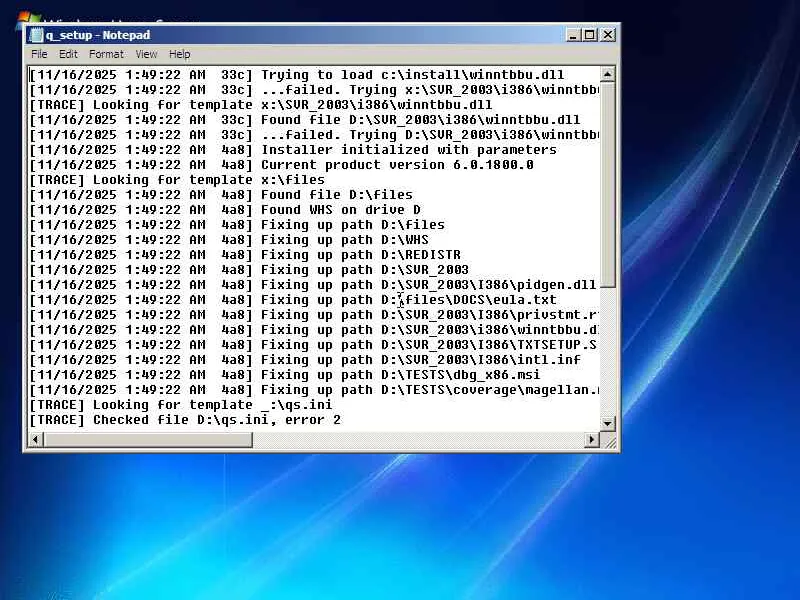Maximize the q_setup Notepad window
The image size is (800, 600).
(590, 35)
